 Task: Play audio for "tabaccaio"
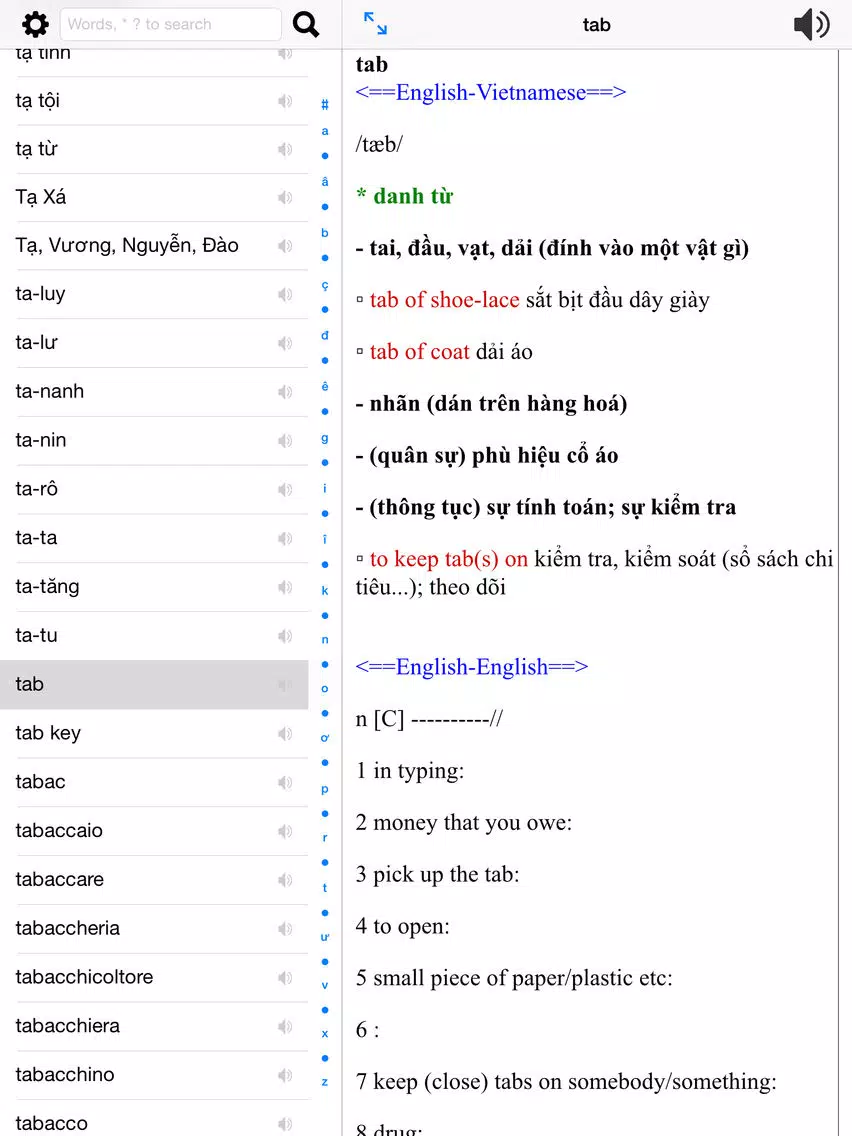click(285, 831)
